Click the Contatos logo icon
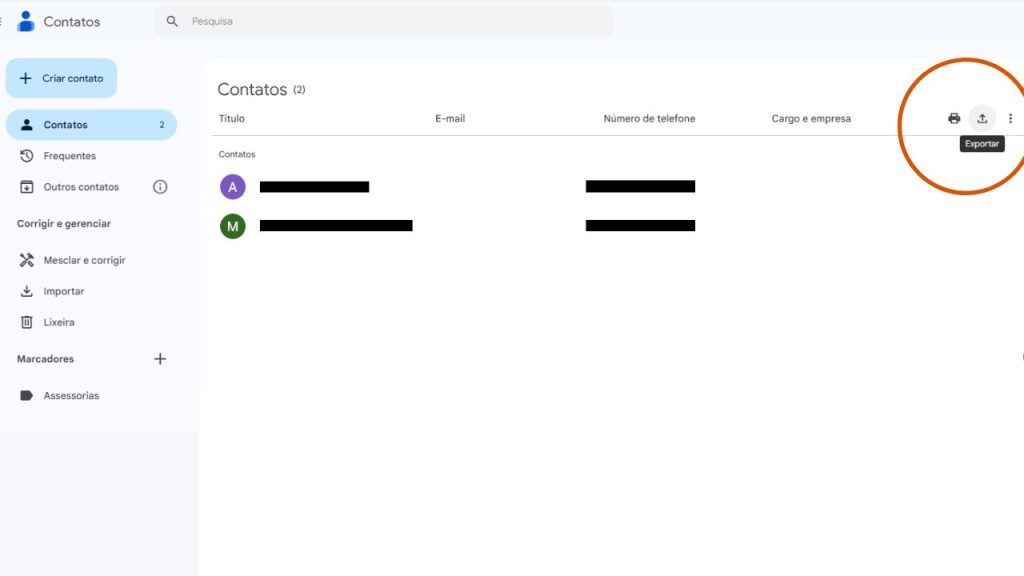Screen dimensions: 1024x576 [25, 20]
